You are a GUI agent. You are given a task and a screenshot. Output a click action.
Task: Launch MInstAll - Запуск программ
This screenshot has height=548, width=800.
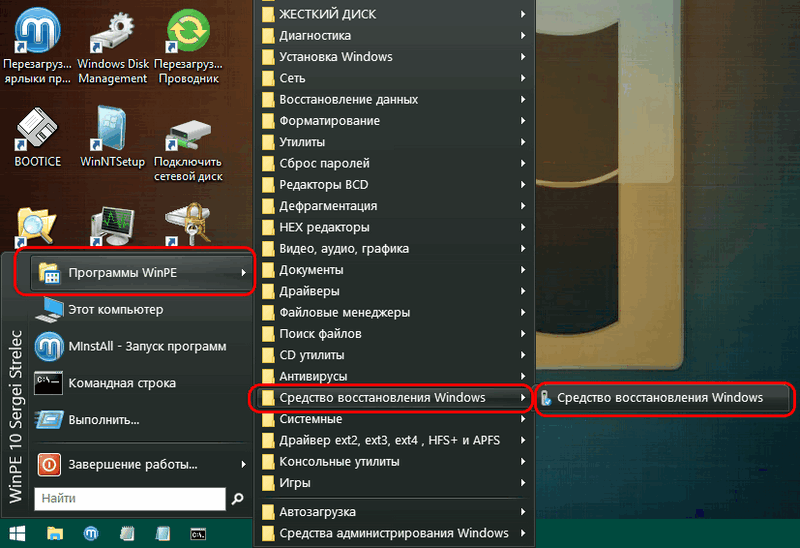[140, 346]
